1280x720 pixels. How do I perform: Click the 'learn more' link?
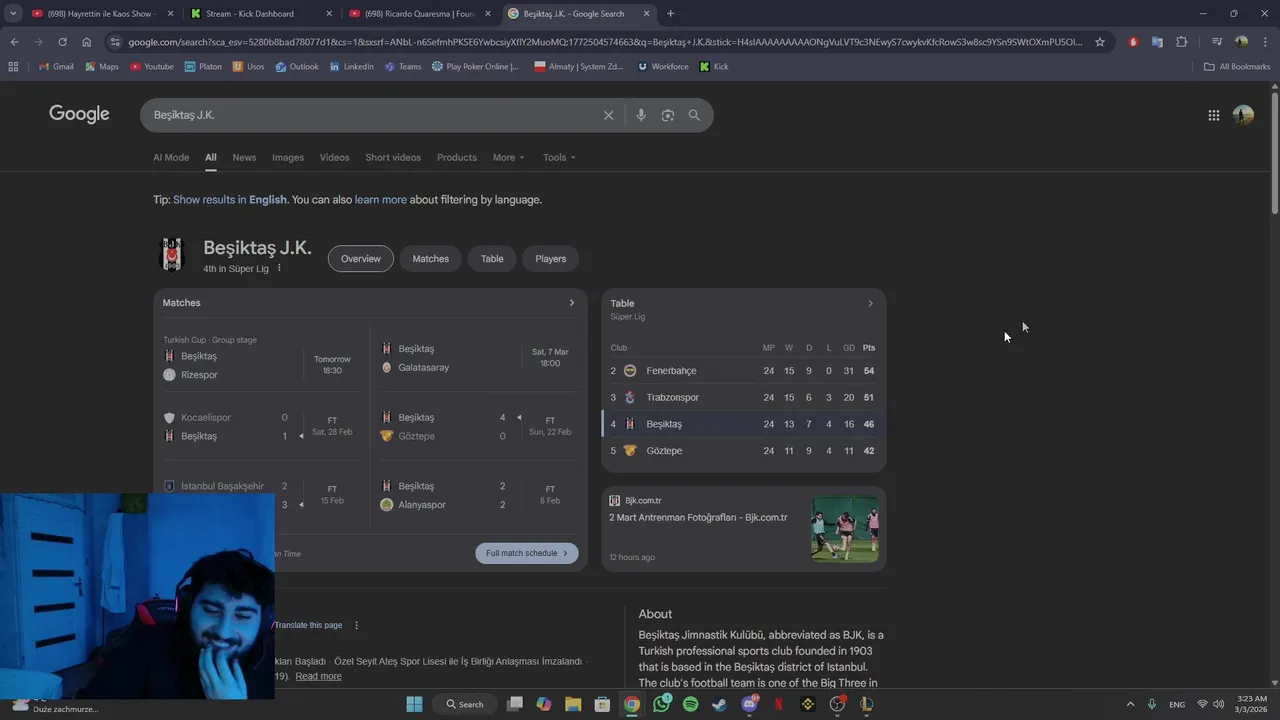[x=381, y=200]
